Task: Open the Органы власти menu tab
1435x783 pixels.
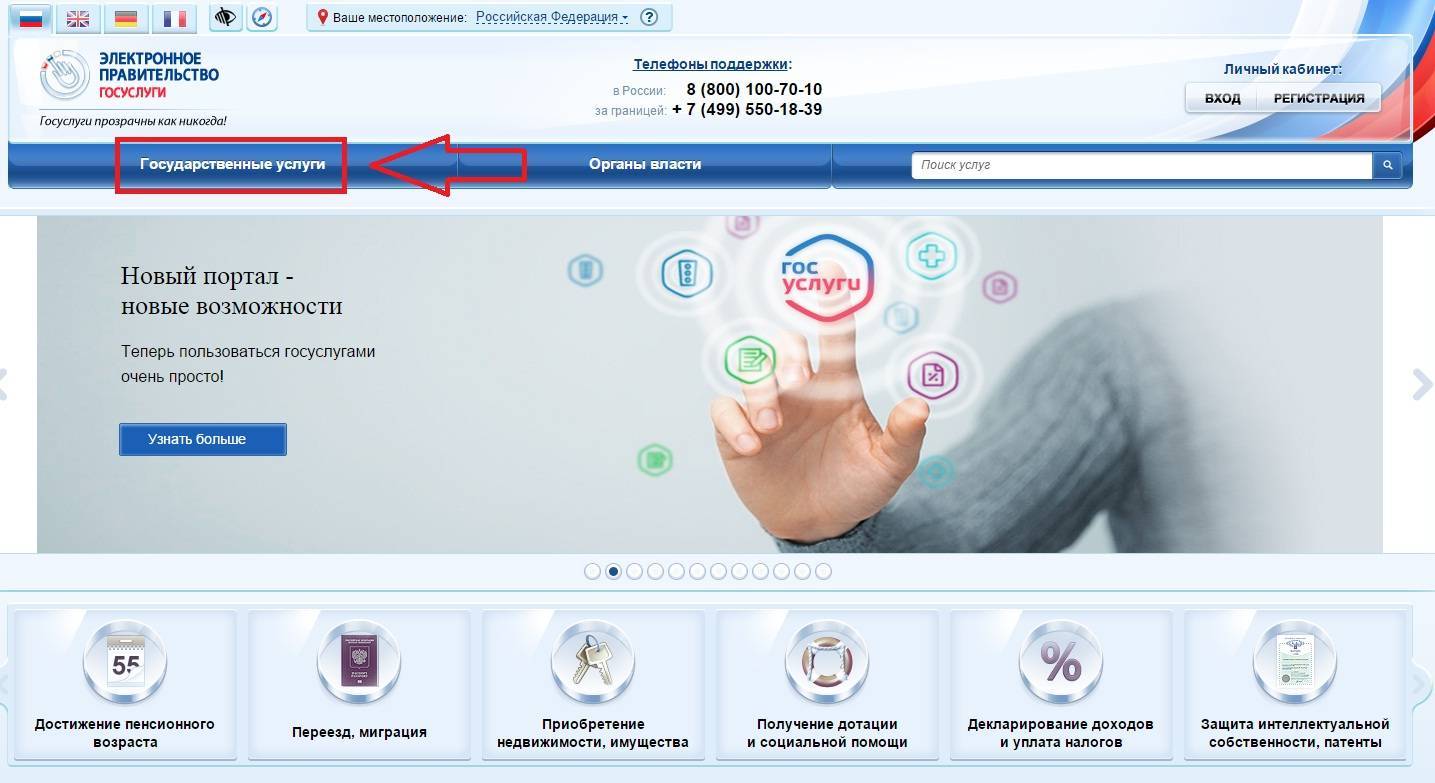Action: (x=645, y=164)
